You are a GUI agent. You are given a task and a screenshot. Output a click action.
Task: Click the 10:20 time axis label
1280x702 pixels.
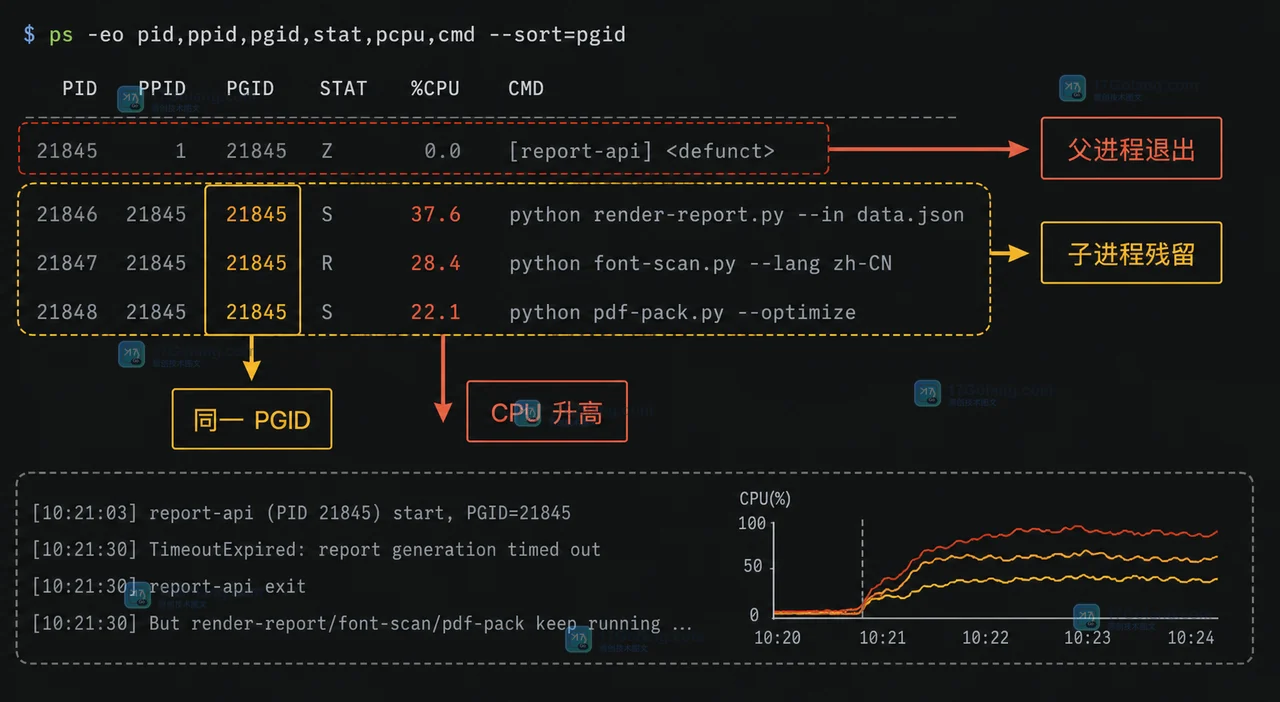tap(777, 637)
